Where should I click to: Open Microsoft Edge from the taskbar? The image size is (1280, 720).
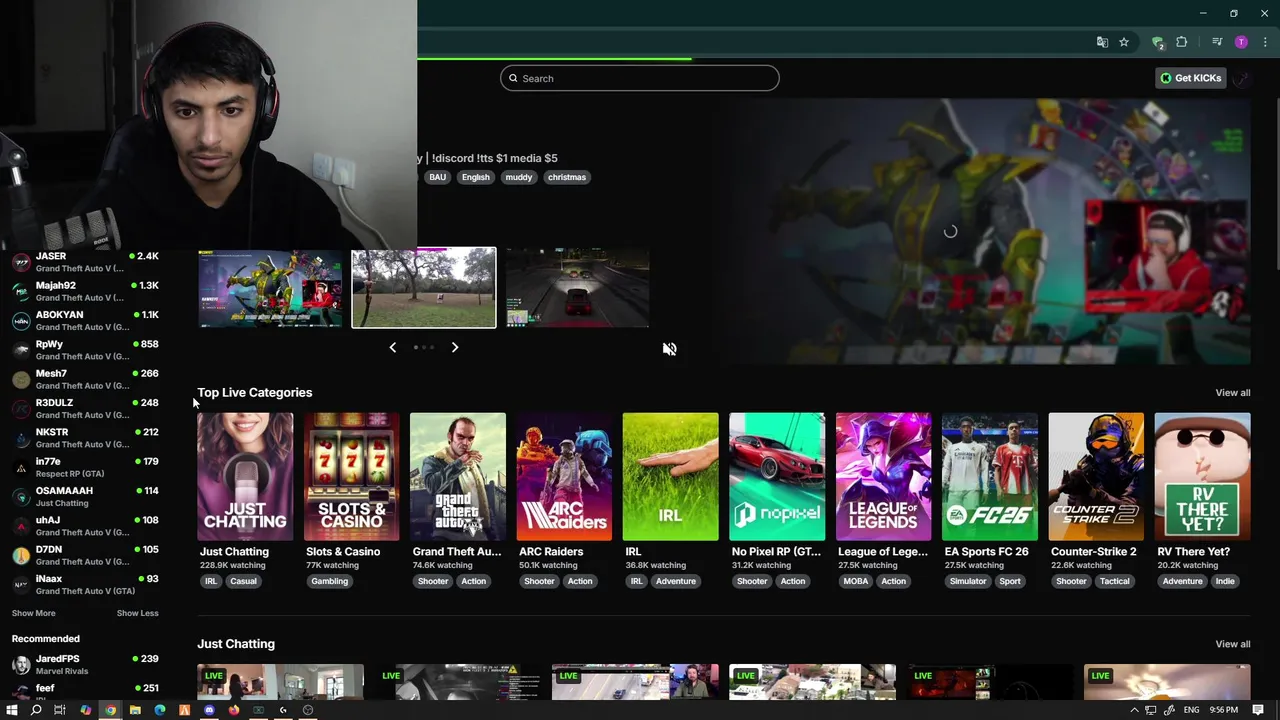[160, 710]
